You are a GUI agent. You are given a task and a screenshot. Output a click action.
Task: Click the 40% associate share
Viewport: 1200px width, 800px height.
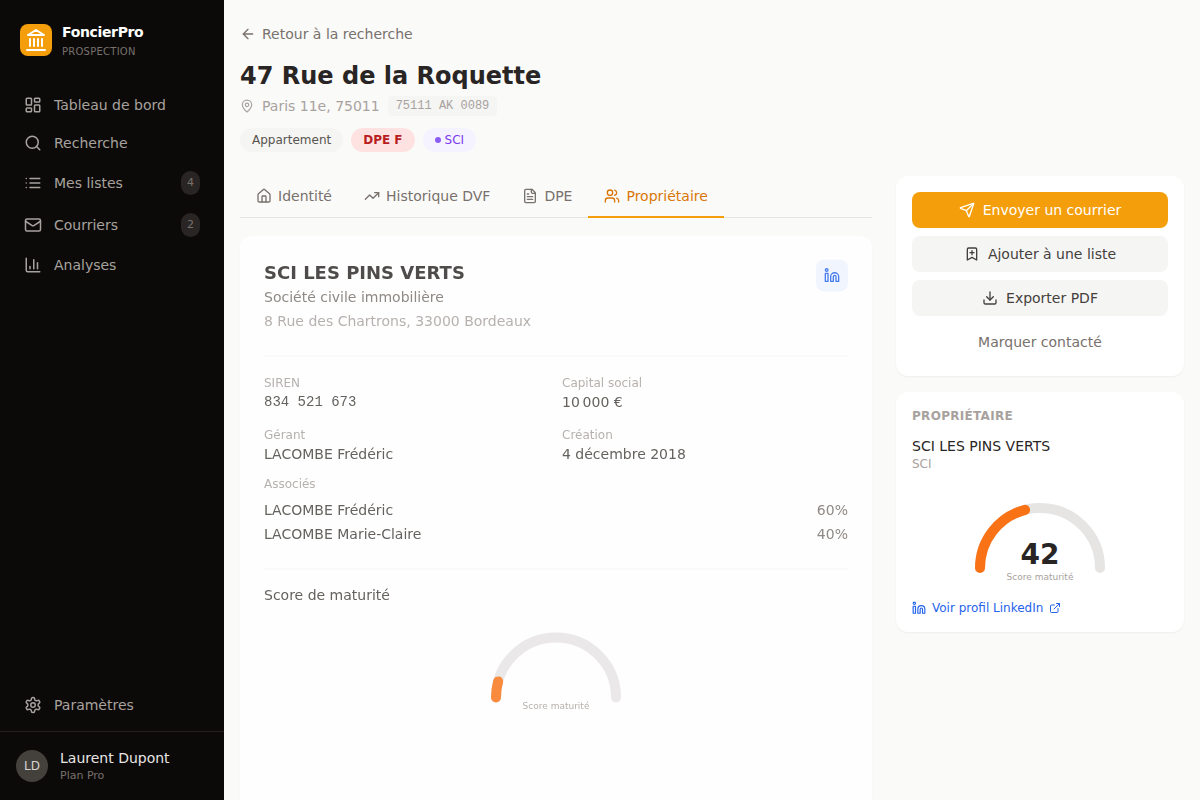pyautogui.click(x=832, y=534)
